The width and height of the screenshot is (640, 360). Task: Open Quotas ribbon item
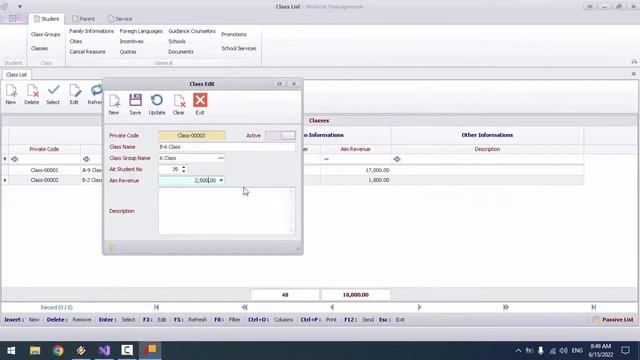click(128, 52)
